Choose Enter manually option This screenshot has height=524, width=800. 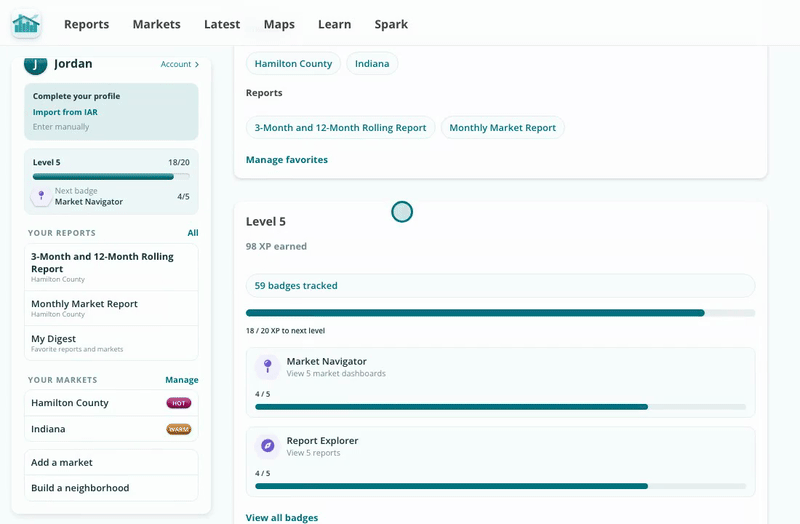point(61,127)
